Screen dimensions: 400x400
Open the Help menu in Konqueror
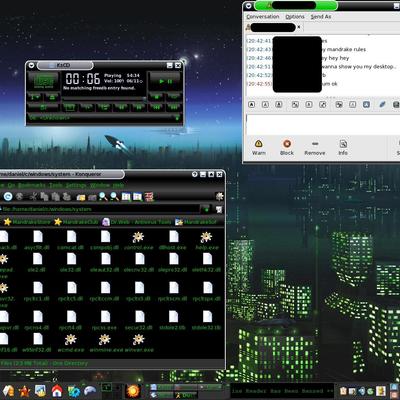tap(118, 185)
